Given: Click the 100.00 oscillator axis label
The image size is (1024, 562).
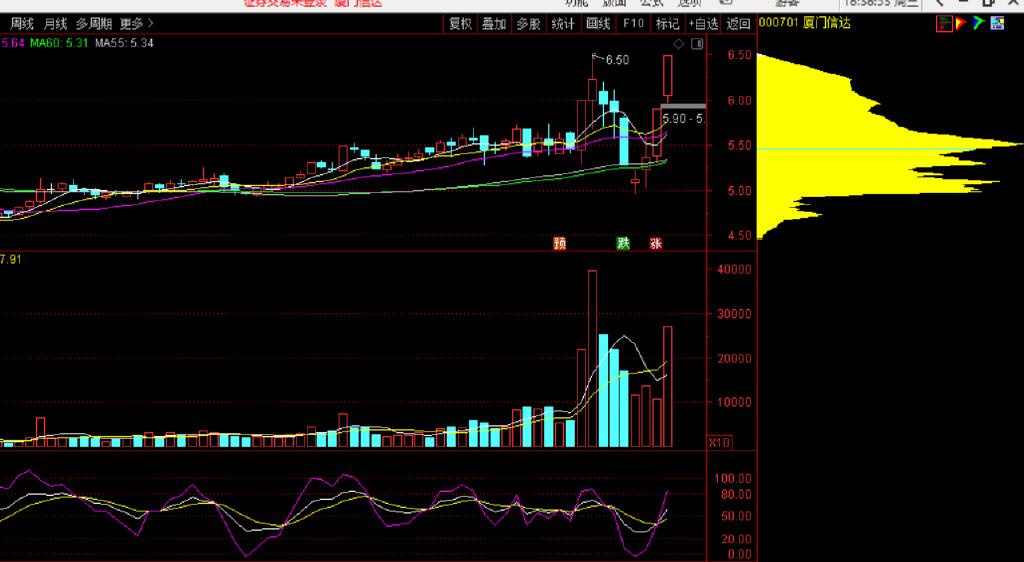Looking at the screenshot, I should pos(734,478).
